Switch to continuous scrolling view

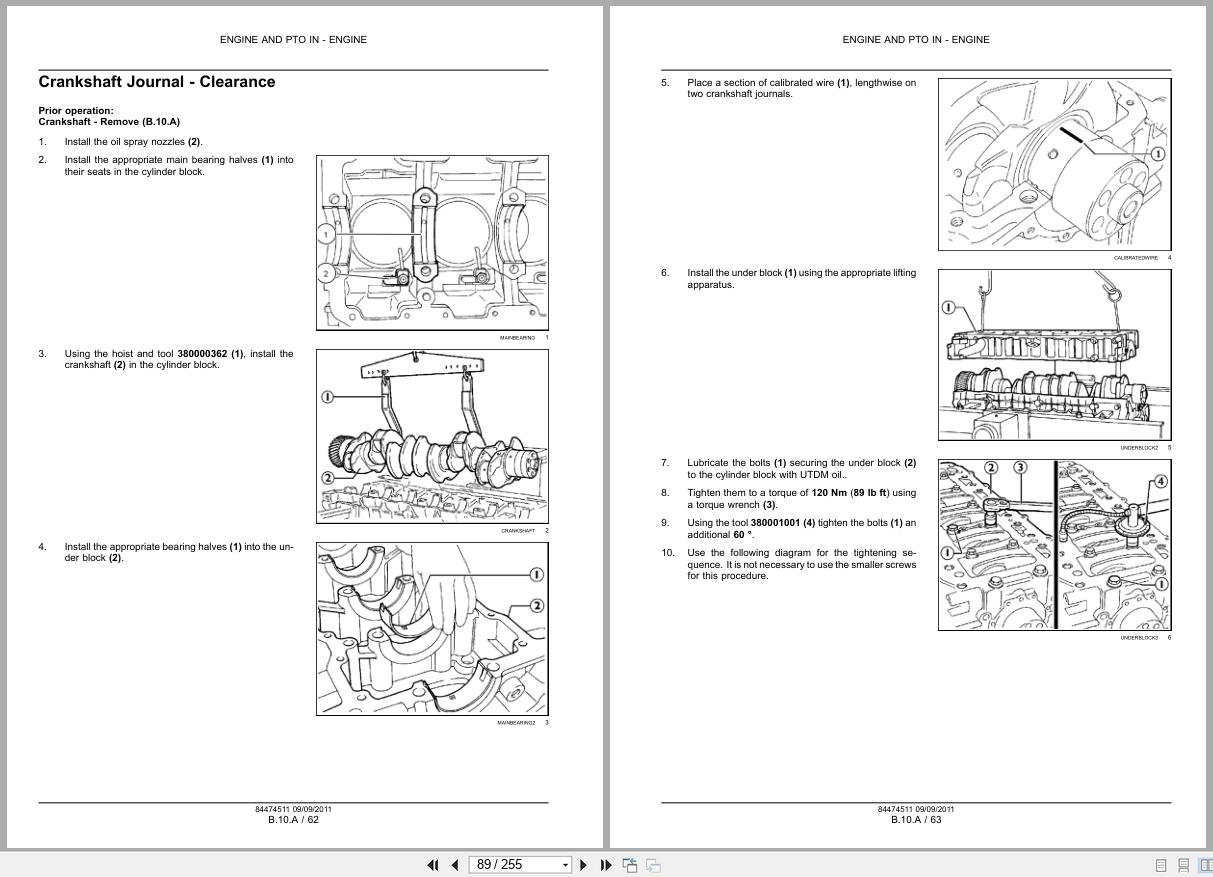1182,865
